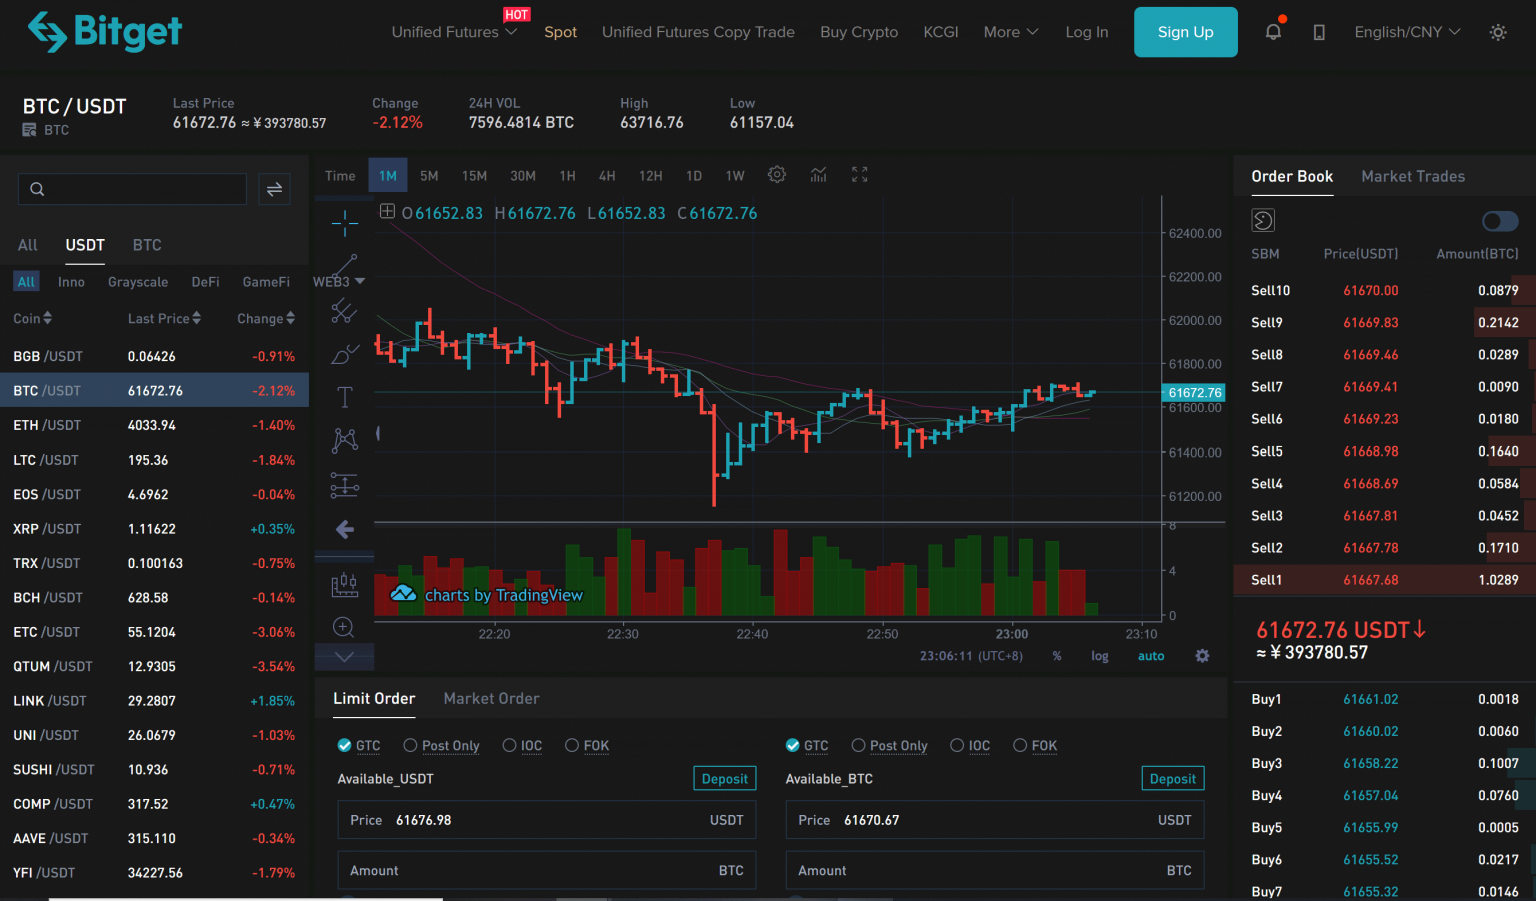
Task: Open the chart settings gear
Action: (777, 174)
